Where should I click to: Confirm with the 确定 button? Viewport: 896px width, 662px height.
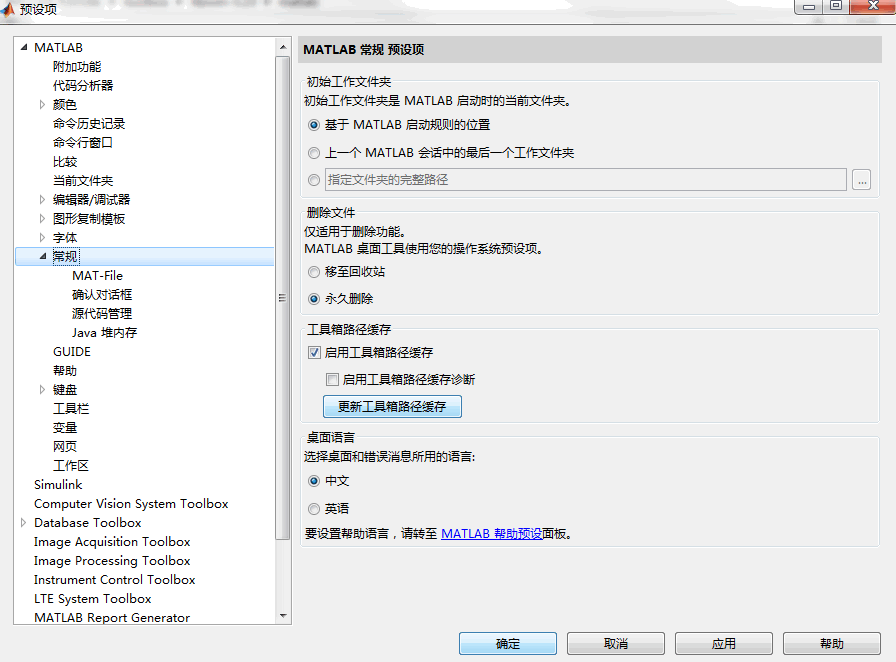point(507,644)
